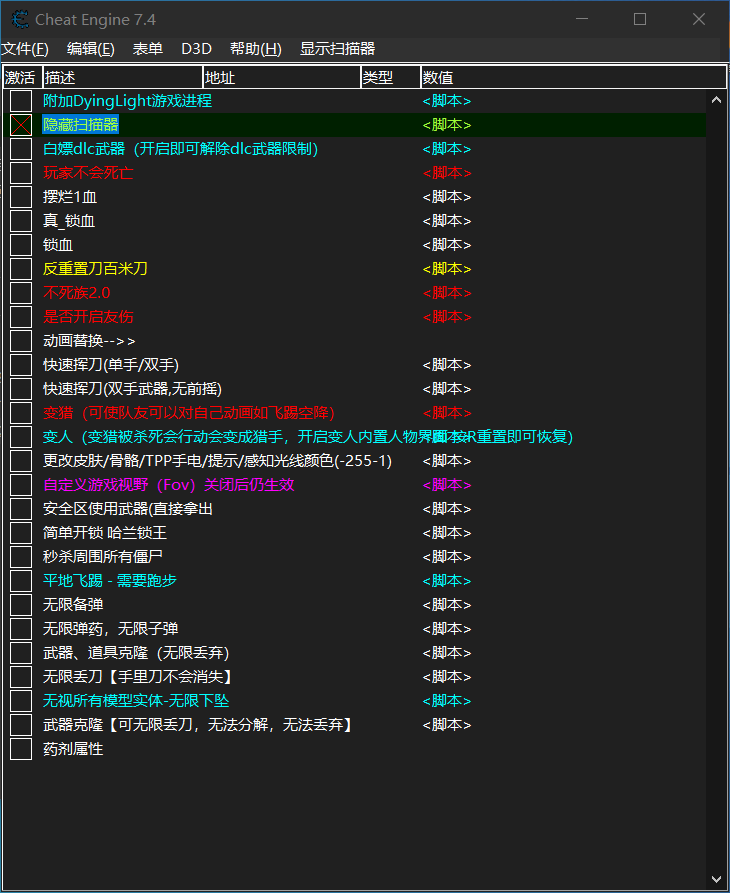Click <脚本> value of 平地飞踢 row
This screenshot has height=893, width=730.
pyautogui.click(x=447, y=580)
